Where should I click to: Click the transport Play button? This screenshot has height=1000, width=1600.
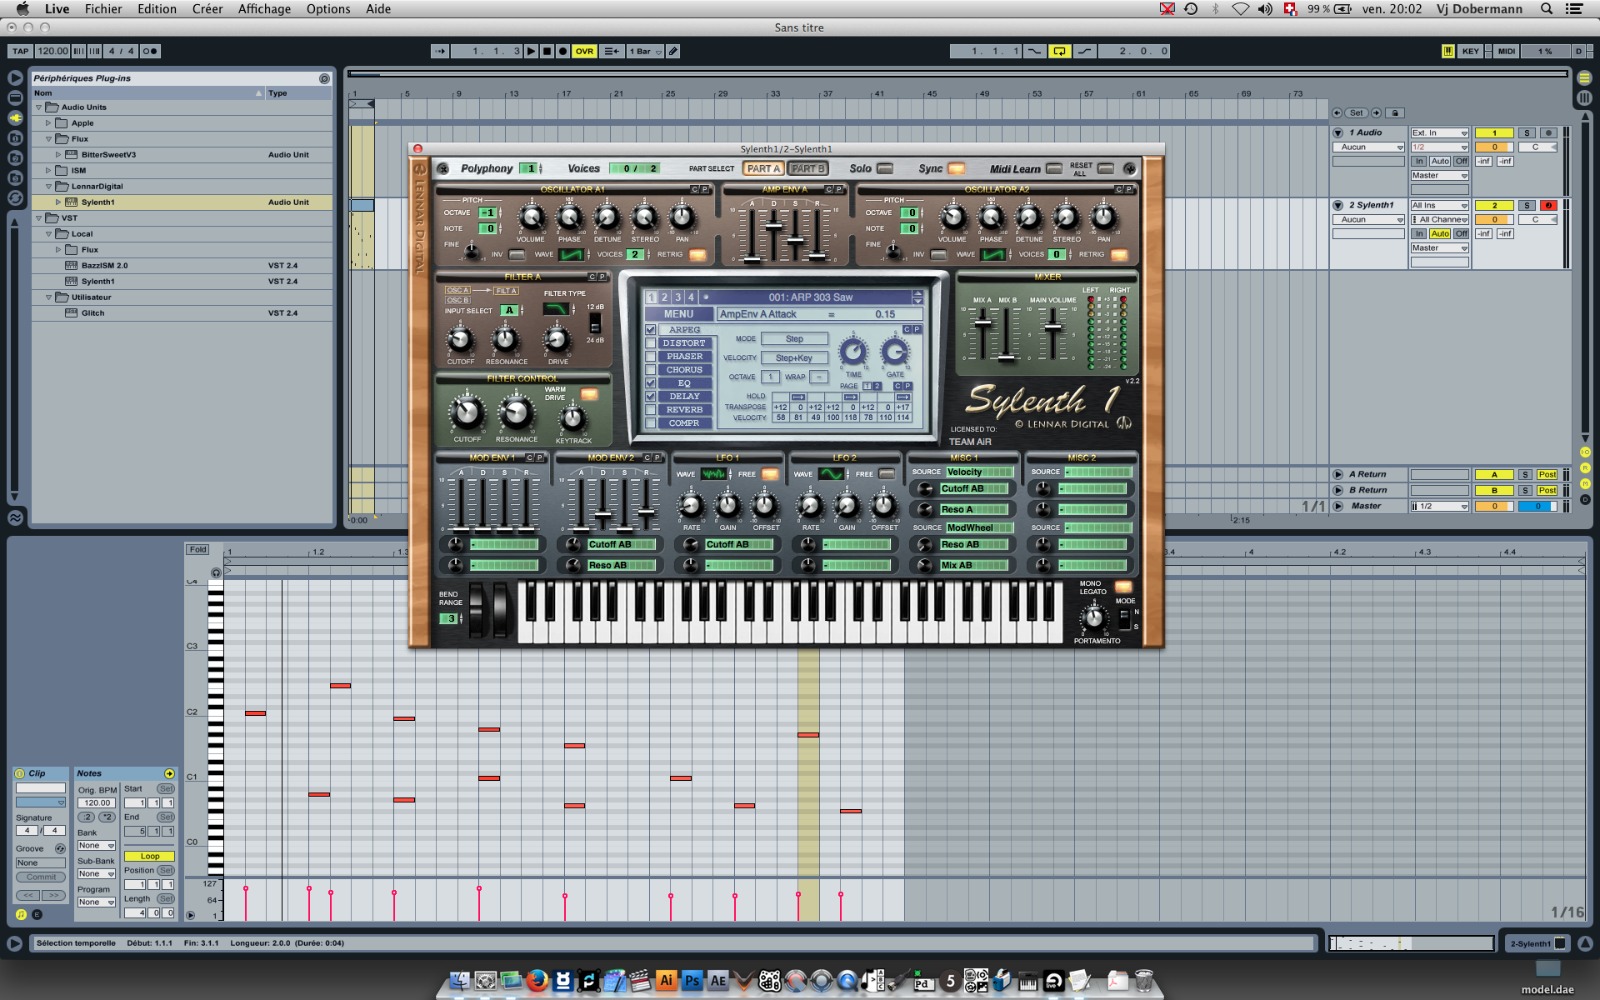(531, 51)
